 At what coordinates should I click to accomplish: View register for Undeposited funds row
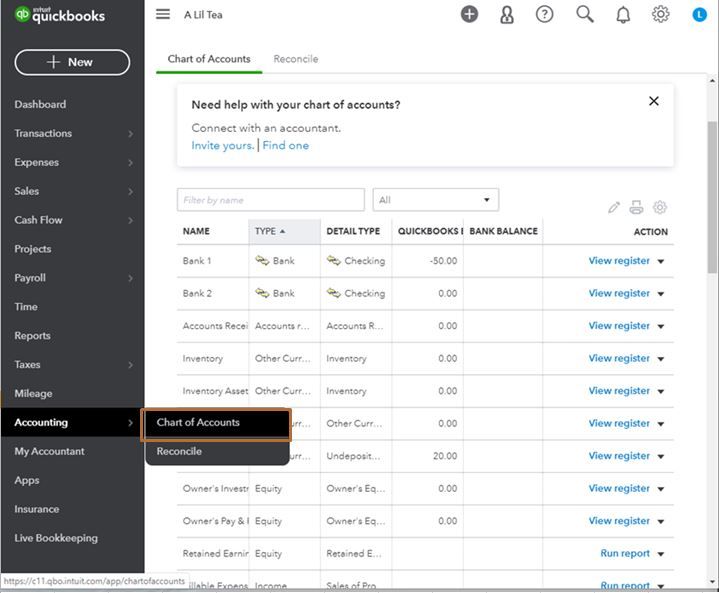(x=619, y=456)
